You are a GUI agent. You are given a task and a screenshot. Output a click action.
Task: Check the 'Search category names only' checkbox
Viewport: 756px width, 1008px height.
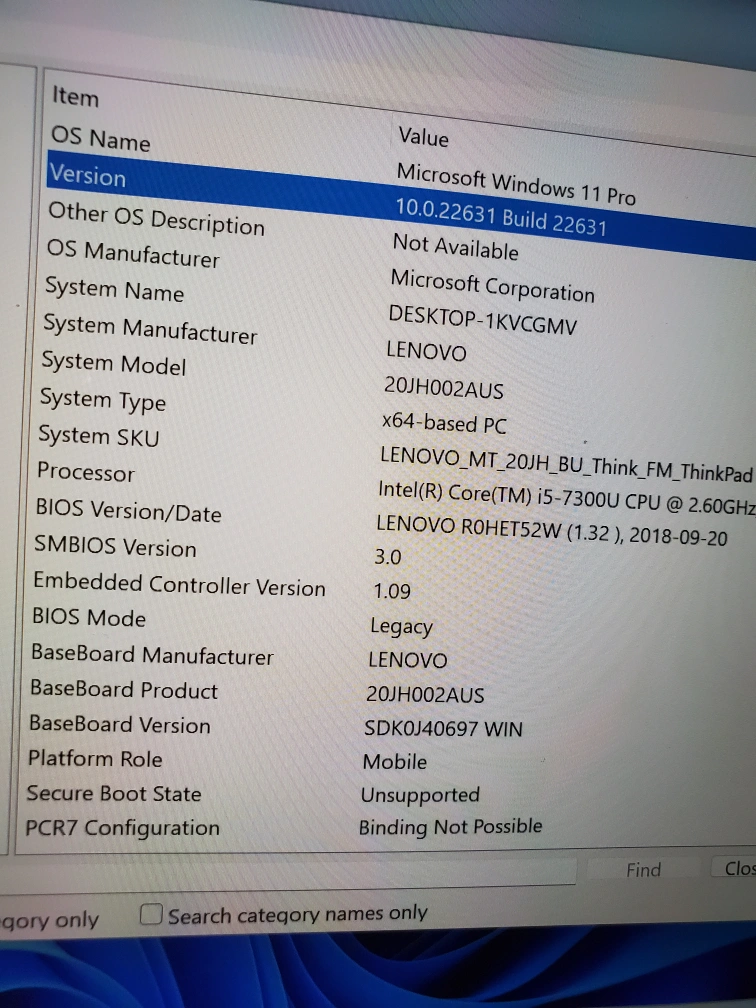151,914
